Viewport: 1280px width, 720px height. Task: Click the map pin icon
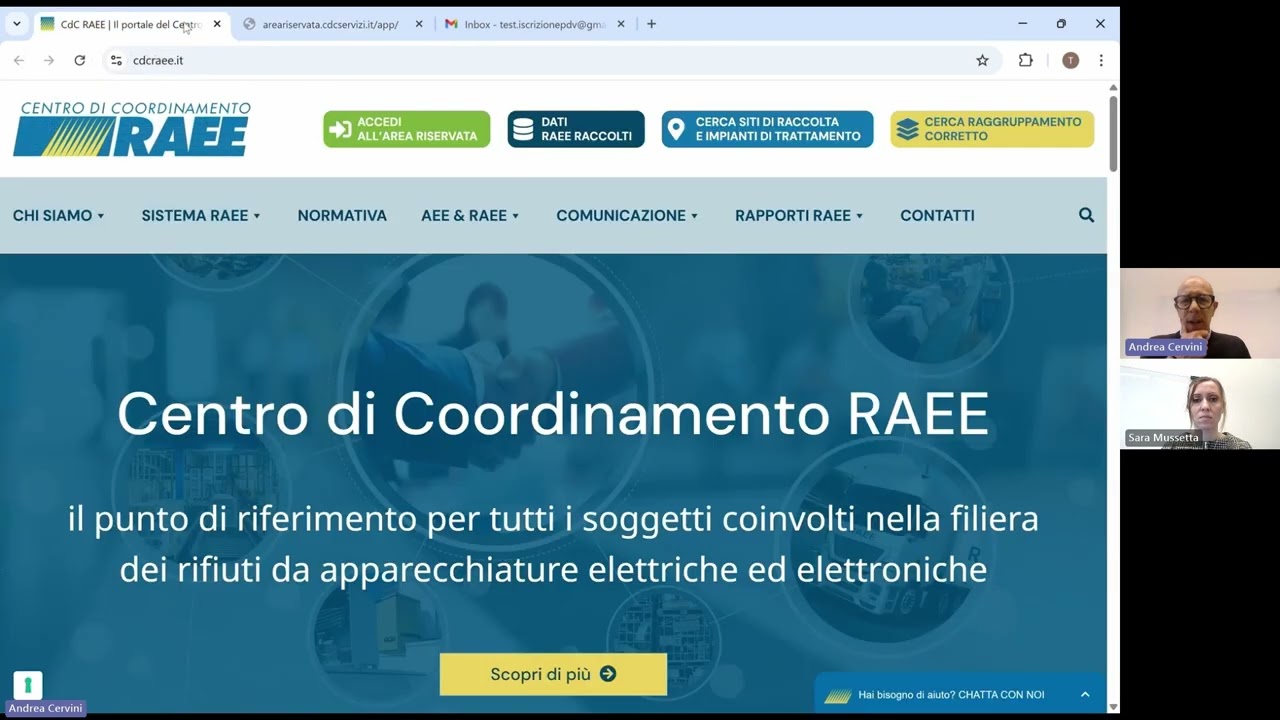(676, 129)
